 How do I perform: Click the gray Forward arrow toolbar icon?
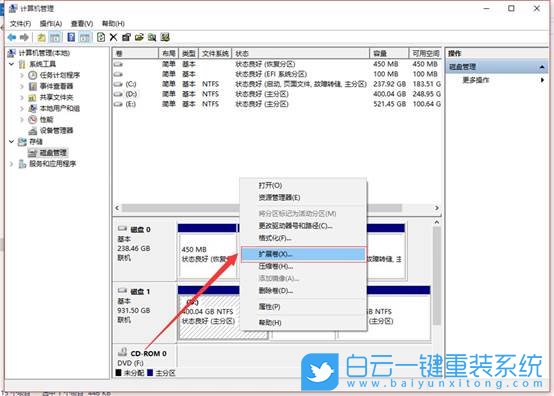click(24, 37)
